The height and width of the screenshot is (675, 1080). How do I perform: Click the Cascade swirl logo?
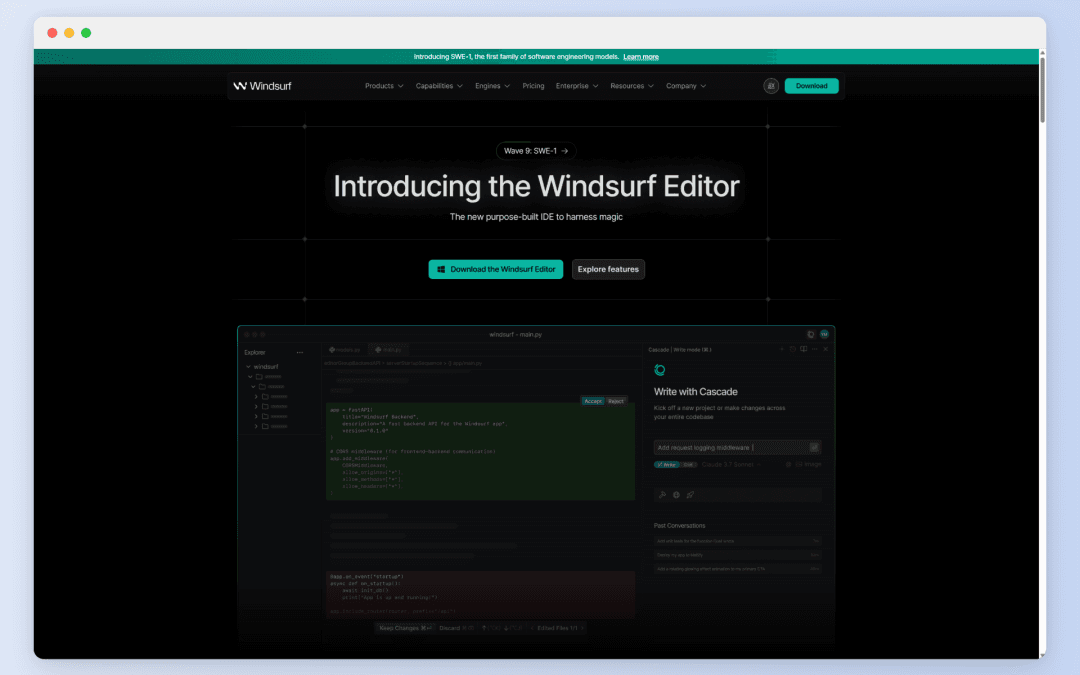pyautogui.click(x=659, y=370)
